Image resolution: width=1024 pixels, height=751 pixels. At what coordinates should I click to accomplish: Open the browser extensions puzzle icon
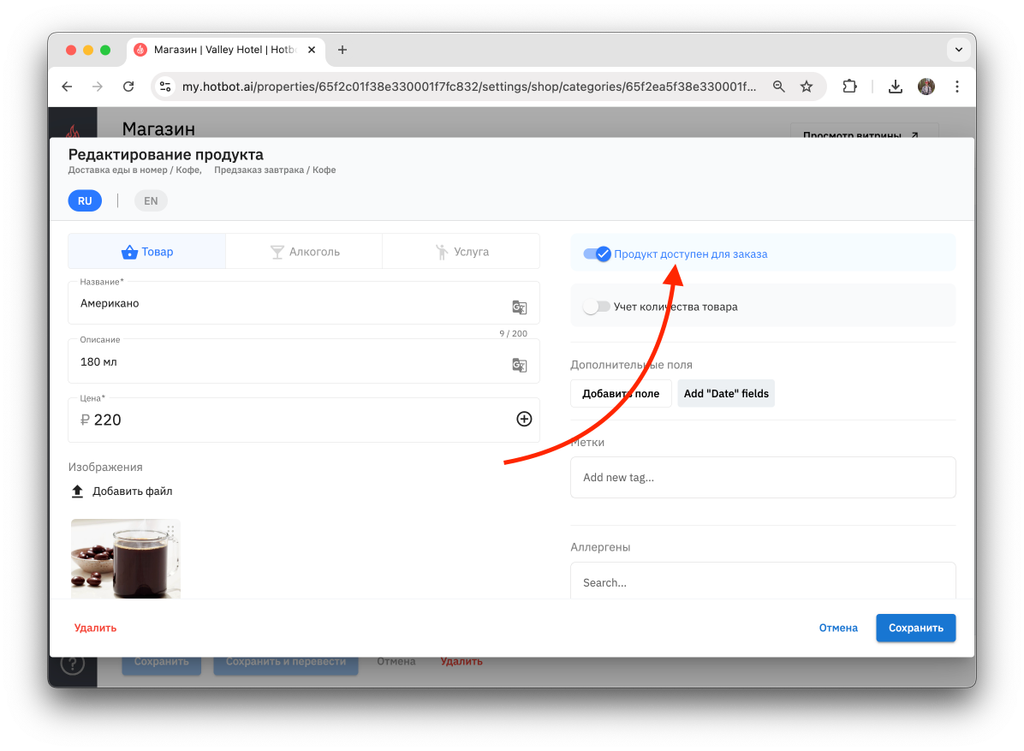[x=849, y=86]
